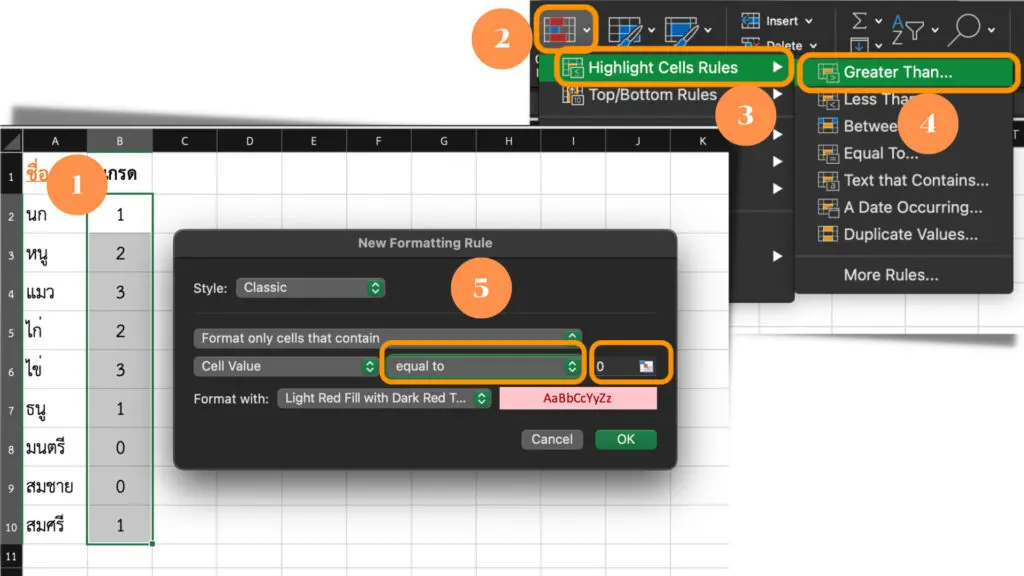1024x576 pixels.
Task: Open the 'equal to' condition dropdown
Action: click(x=484, y=367)
